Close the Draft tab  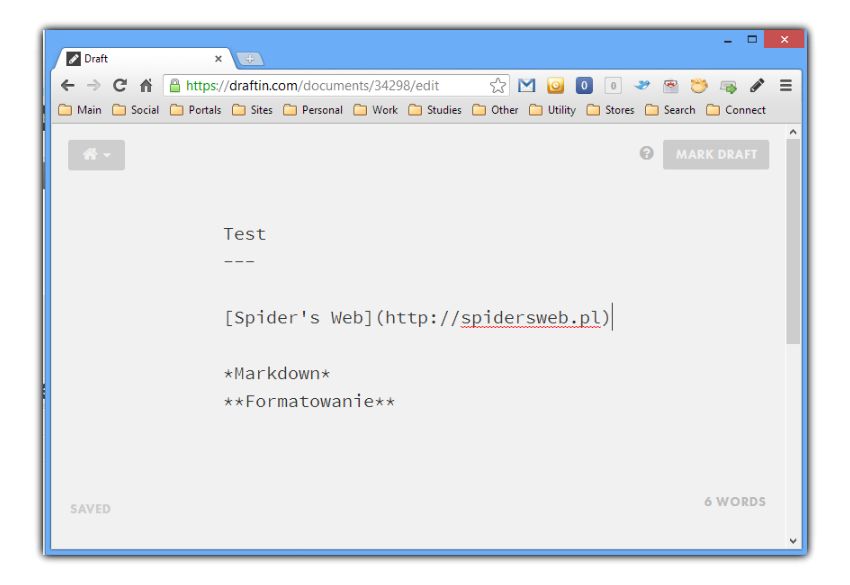pos(218,59)
